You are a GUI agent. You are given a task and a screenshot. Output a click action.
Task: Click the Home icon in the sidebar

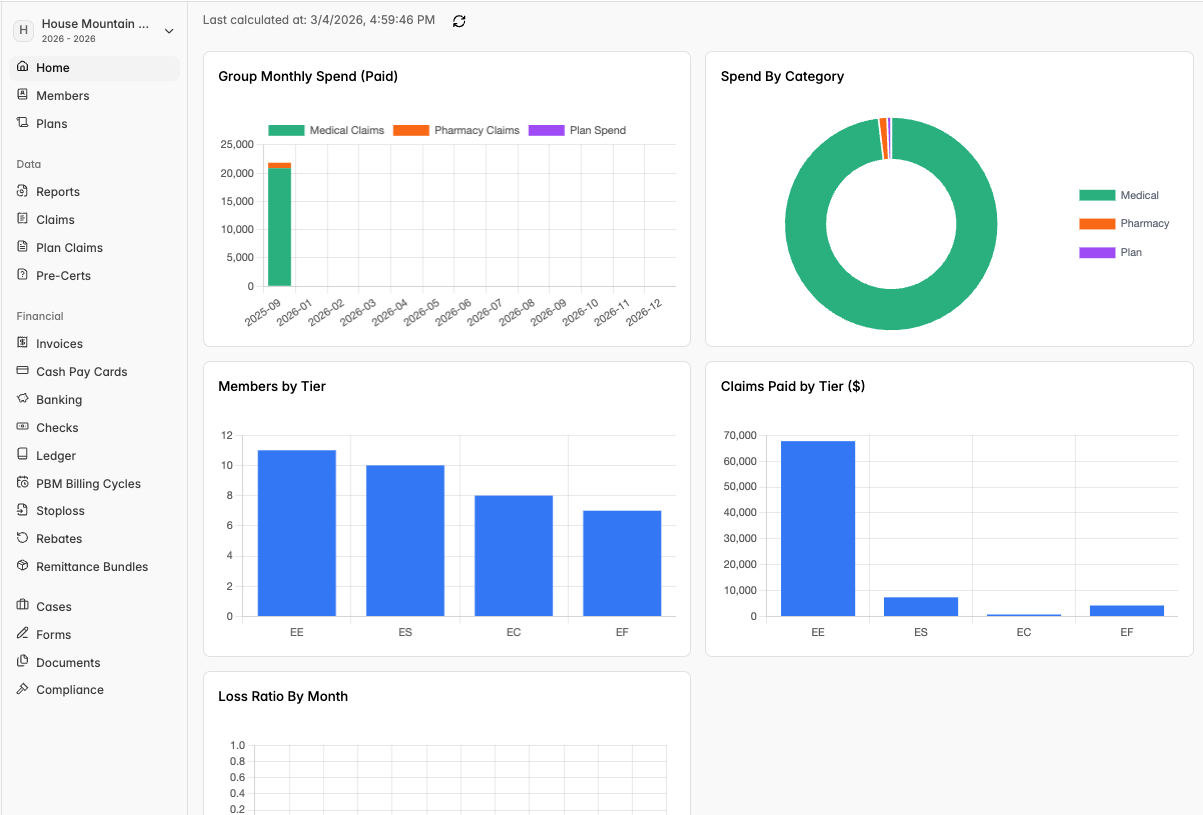(23, 67)
